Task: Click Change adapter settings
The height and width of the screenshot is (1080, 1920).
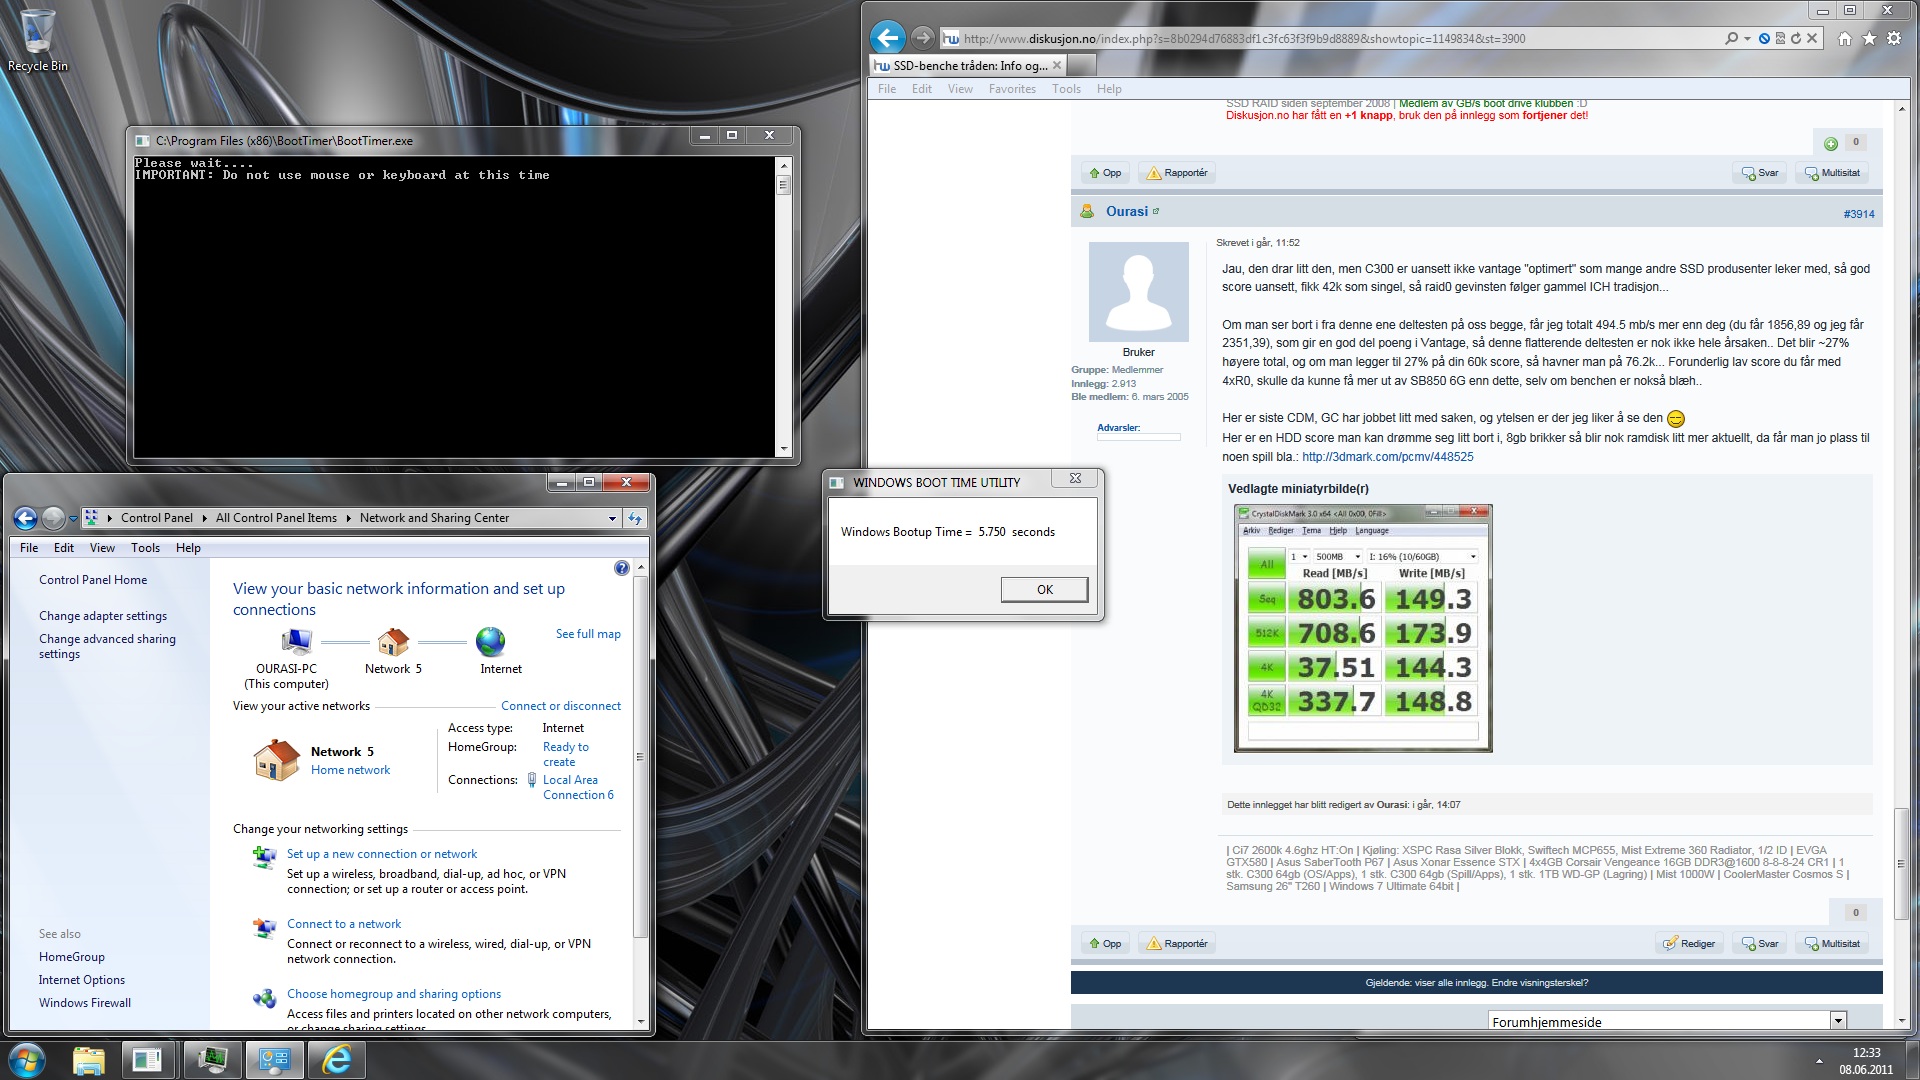Action: click(x=103, y=616)
